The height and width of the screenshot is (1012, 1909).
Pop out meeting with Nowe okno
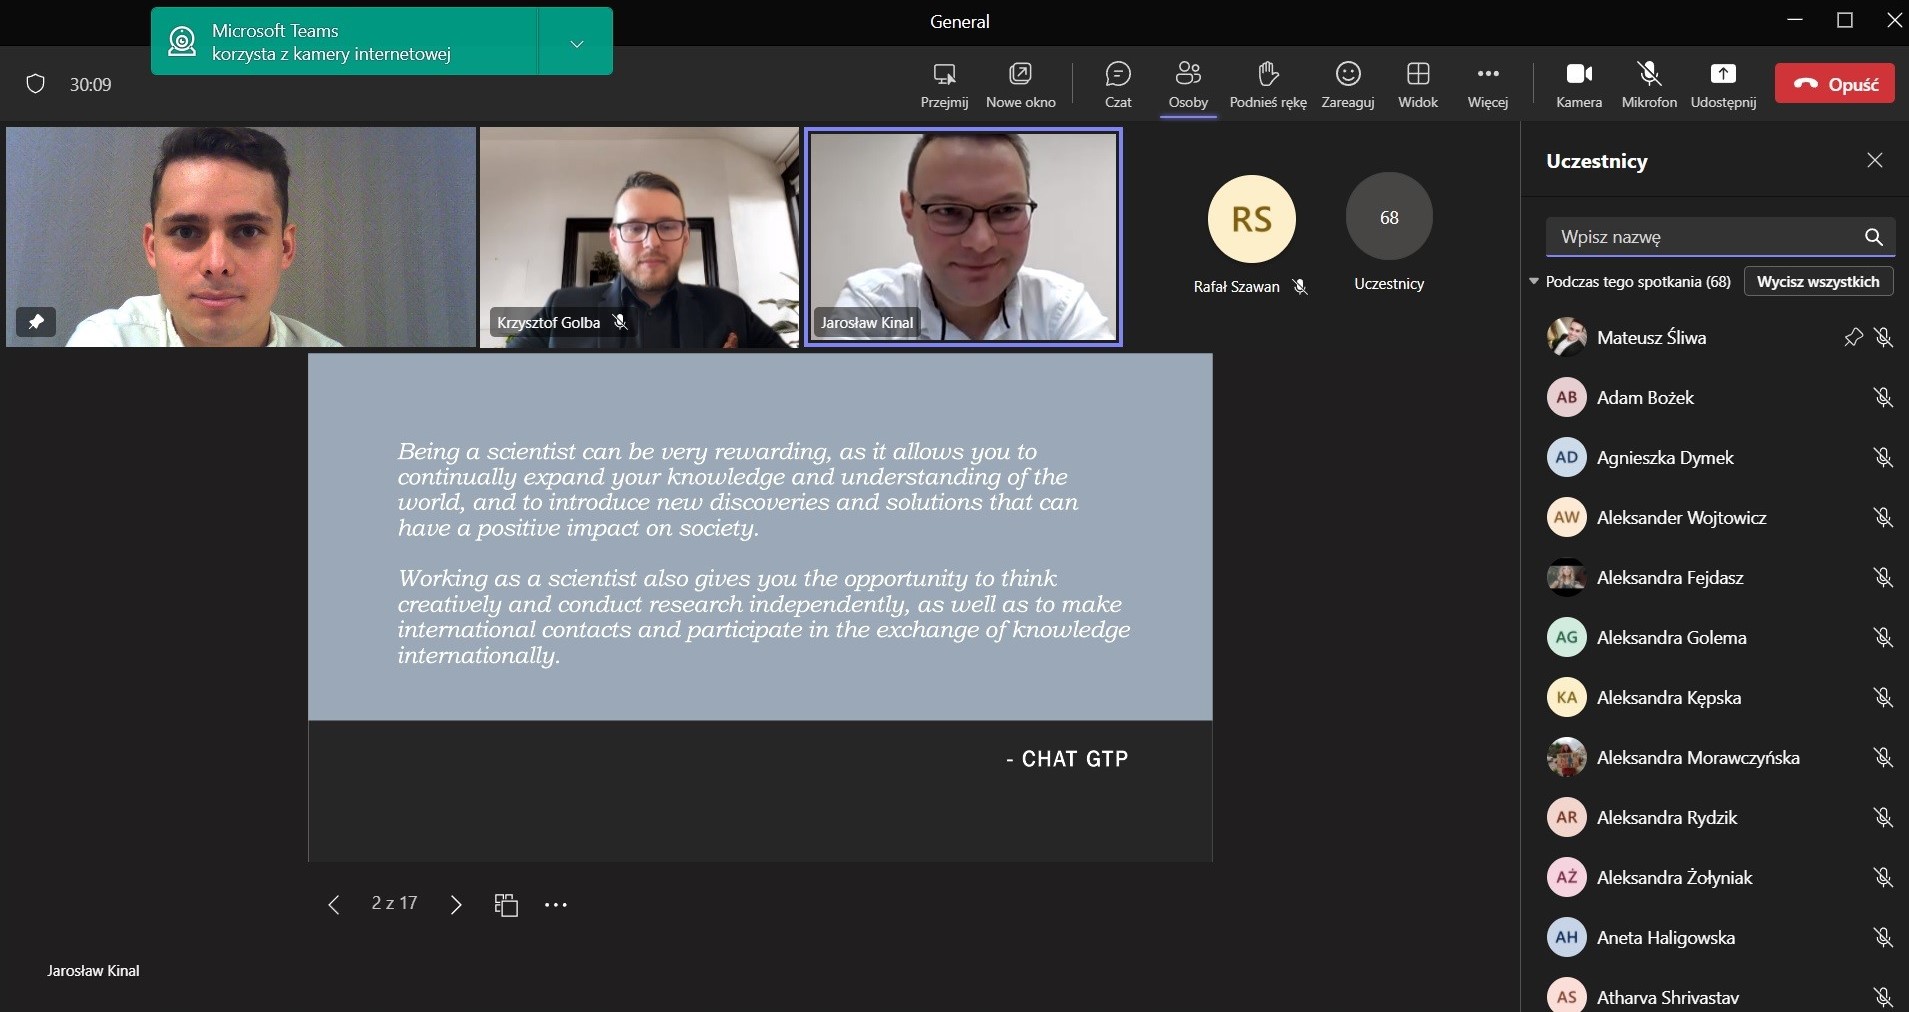1020,75
